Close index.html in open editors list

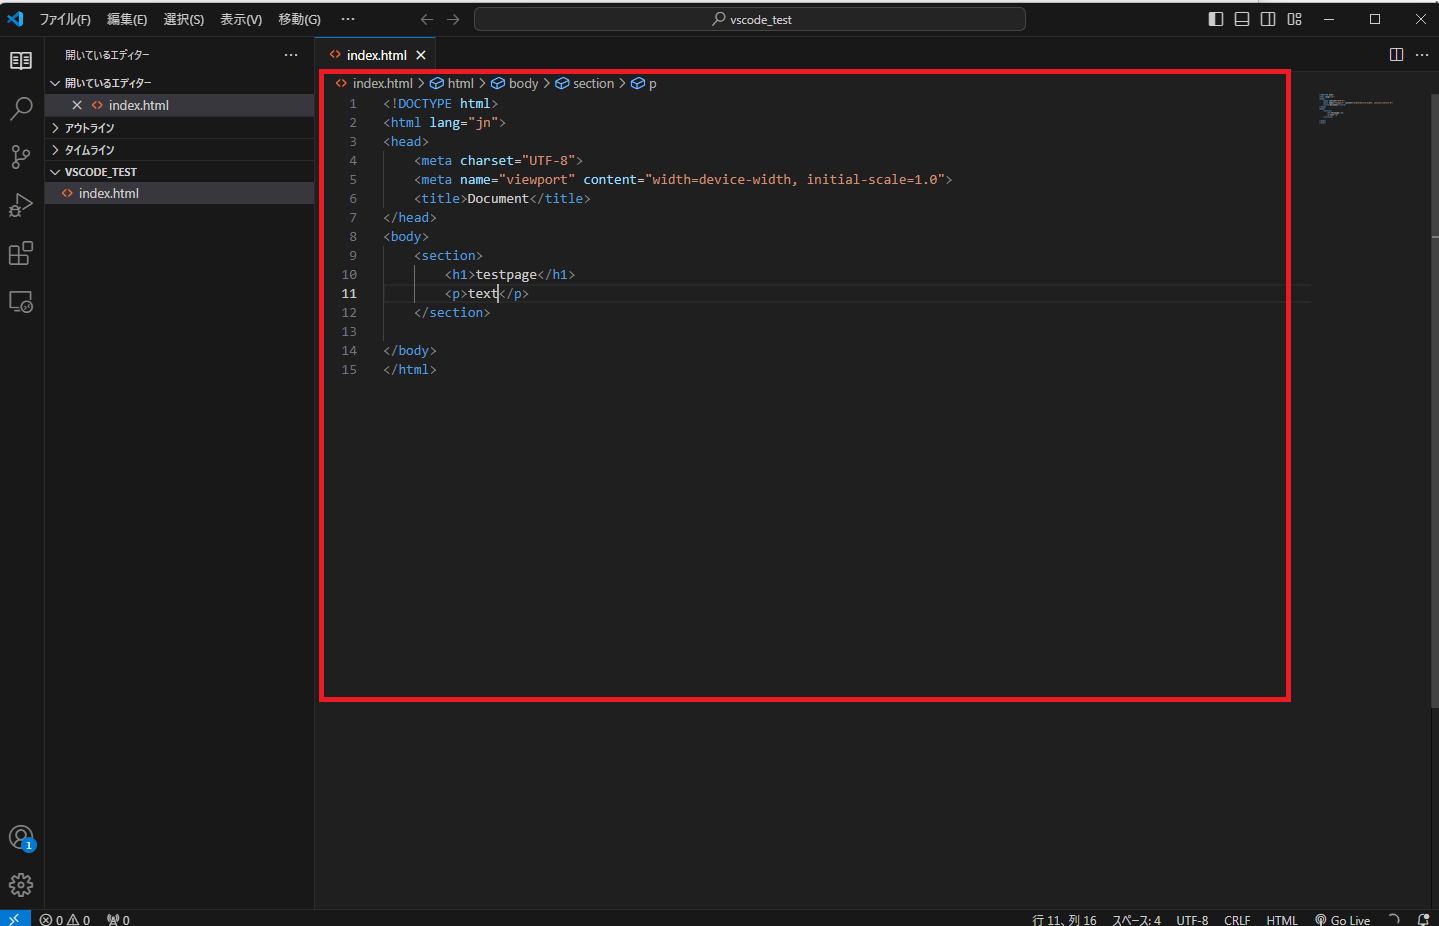click(77, 105)
